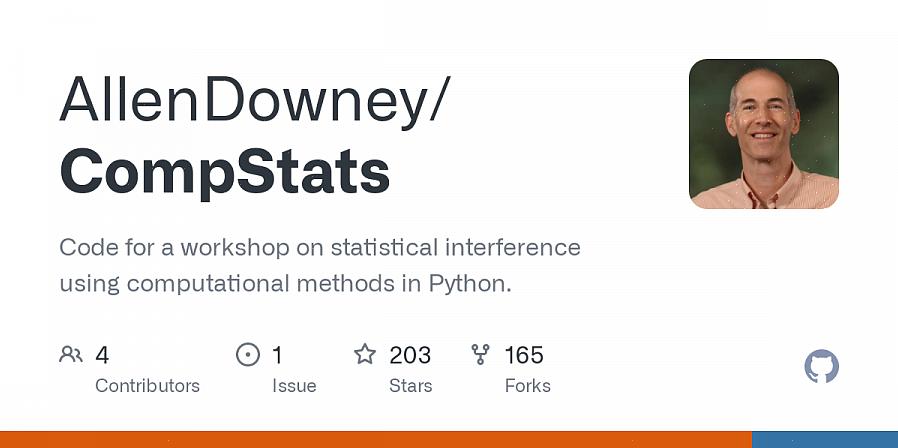Open the Issue label
The height and width of the screenshot is (448, 898).
coord(294,385)
